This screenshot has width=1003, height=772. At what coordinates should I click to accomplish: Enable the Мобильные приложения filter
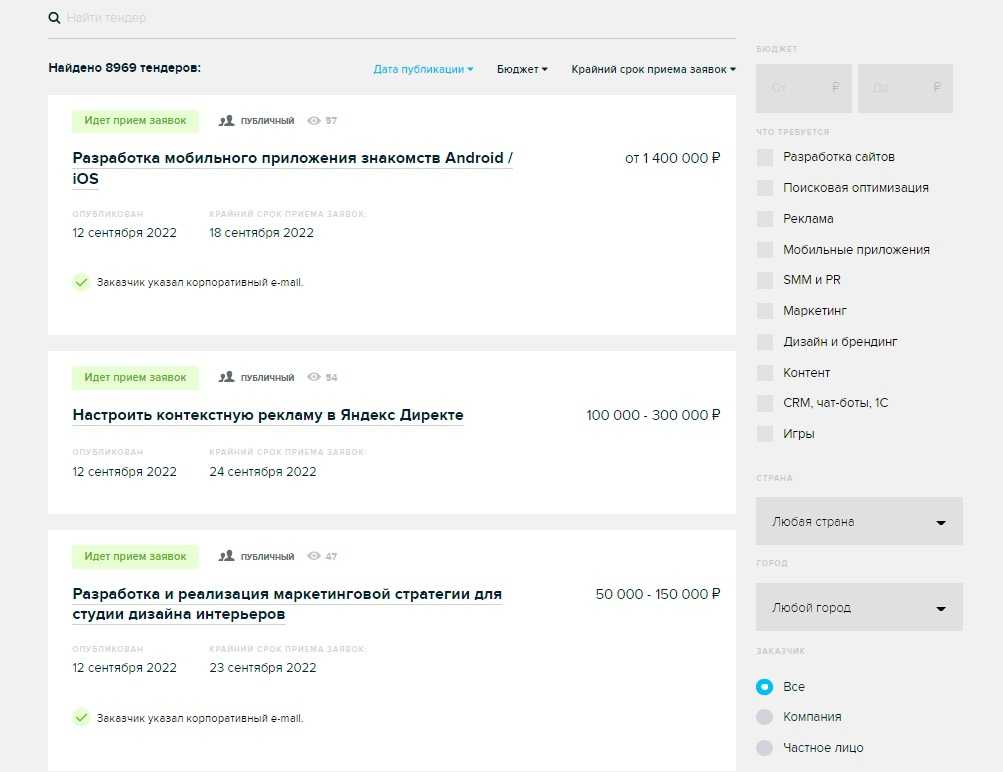coord(765,250)
